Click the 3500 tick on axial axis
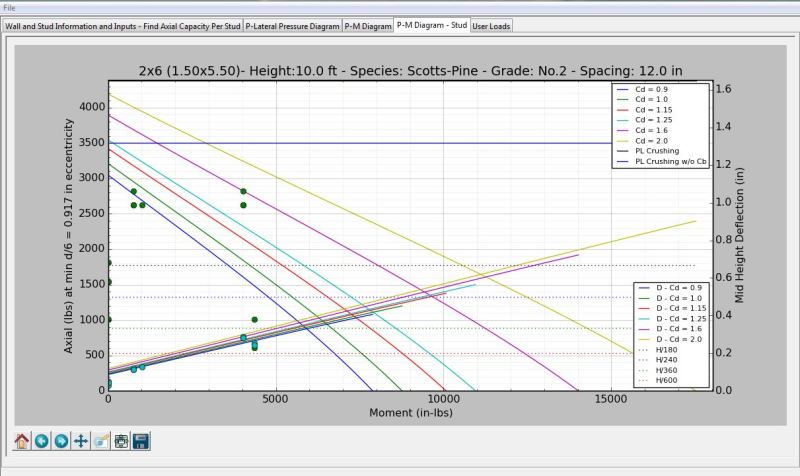This screenshot has width=800, height=476. (92, 142)
